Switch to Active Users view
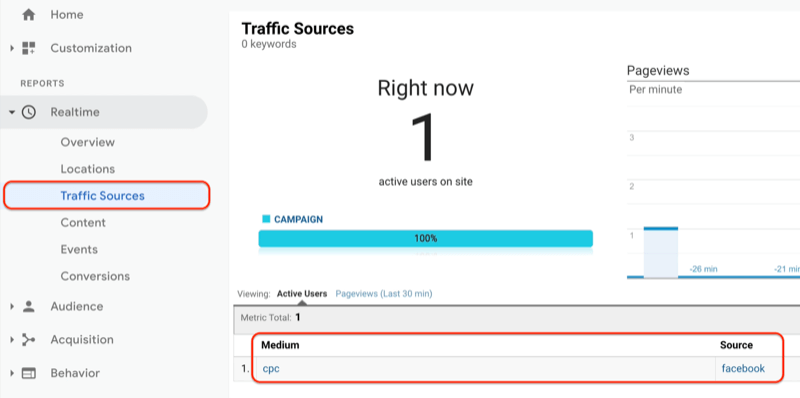800x398 pixels. [302, 294]
